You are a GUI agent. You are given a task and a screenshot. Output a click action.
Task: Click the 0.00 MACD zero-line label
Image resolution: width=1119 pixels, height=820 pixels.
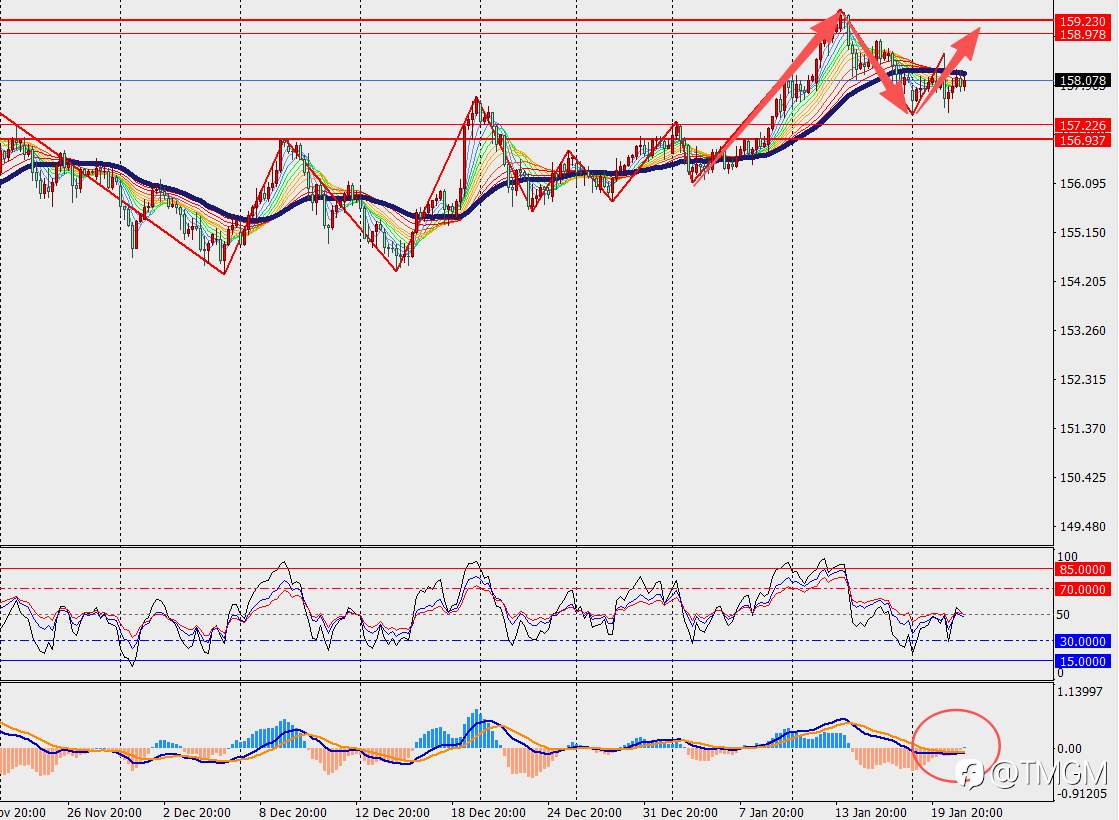click(1070, 749)
